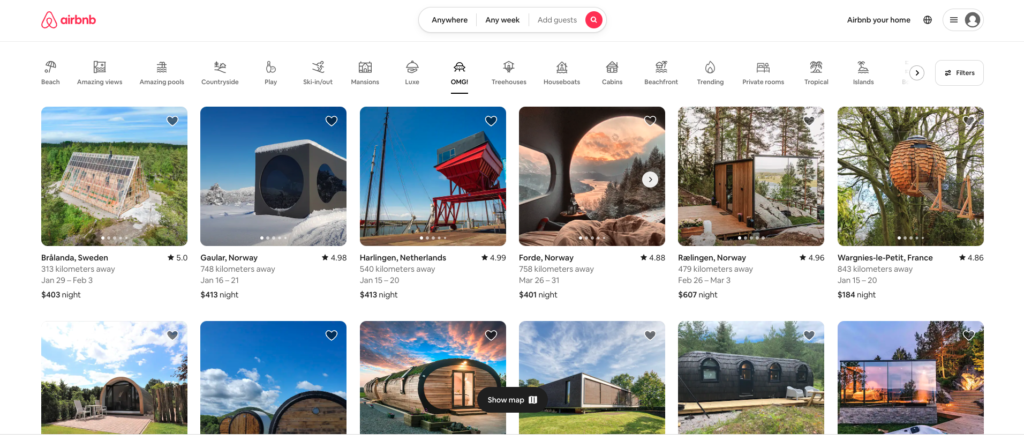Click the Any week date selector

coord(502,20)
